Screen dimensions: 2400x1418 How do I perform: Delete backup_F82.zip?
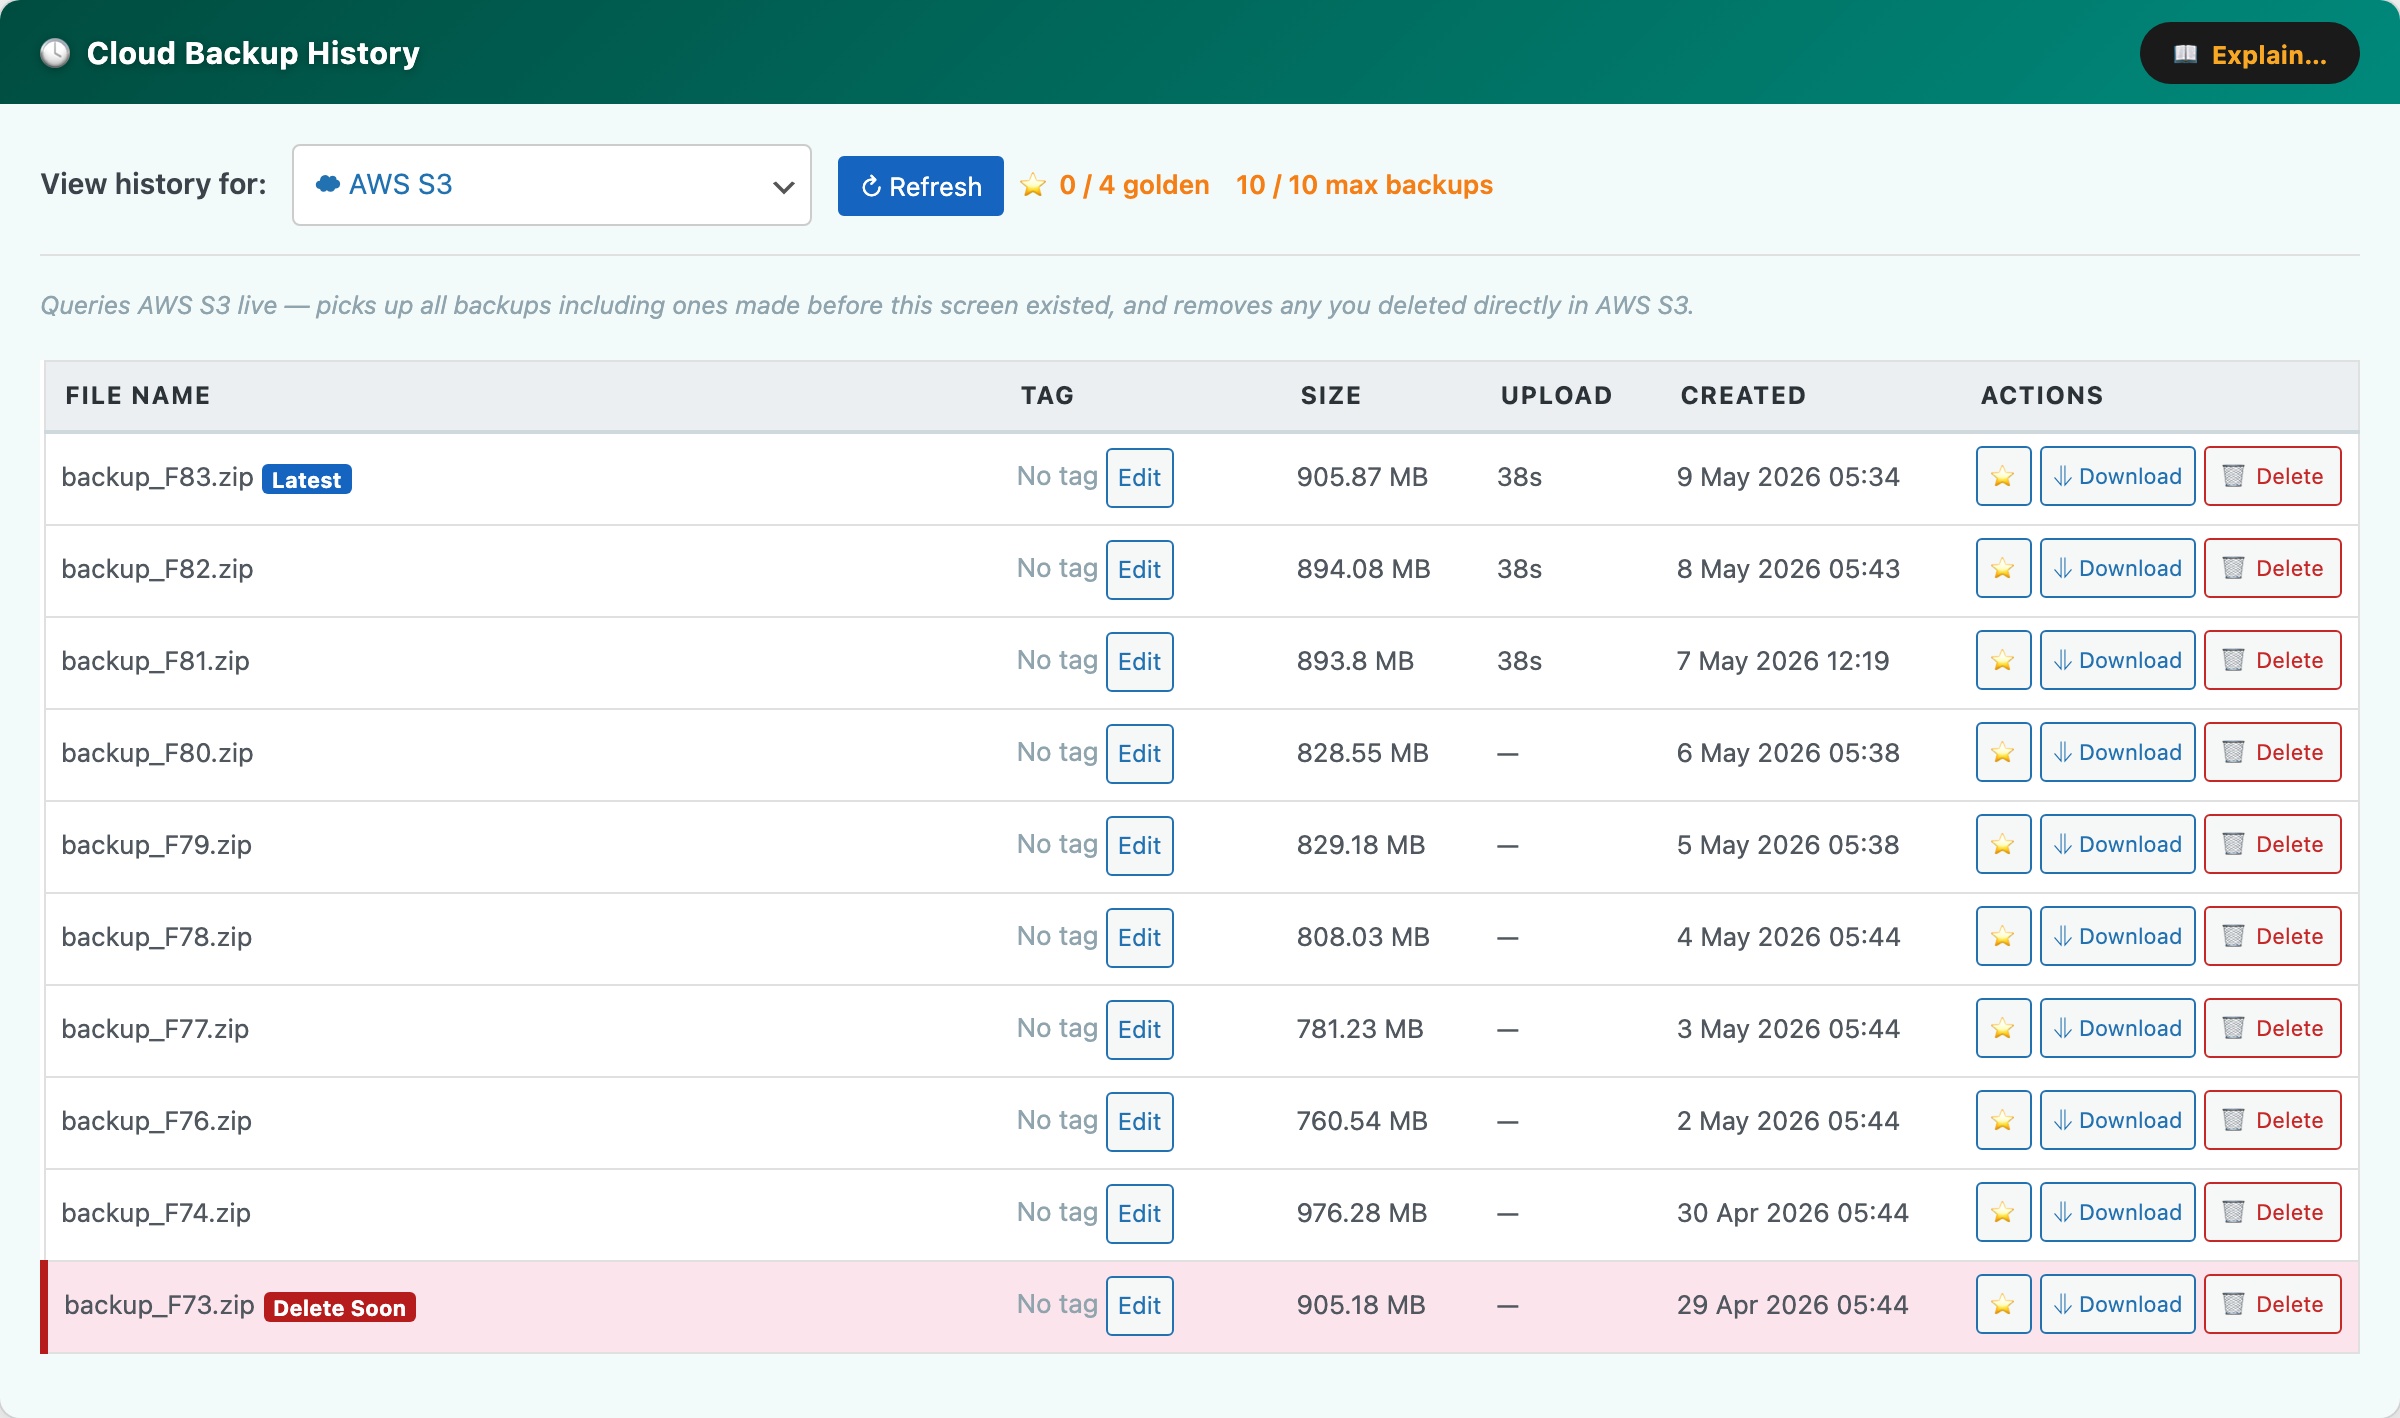(2273, 569)
